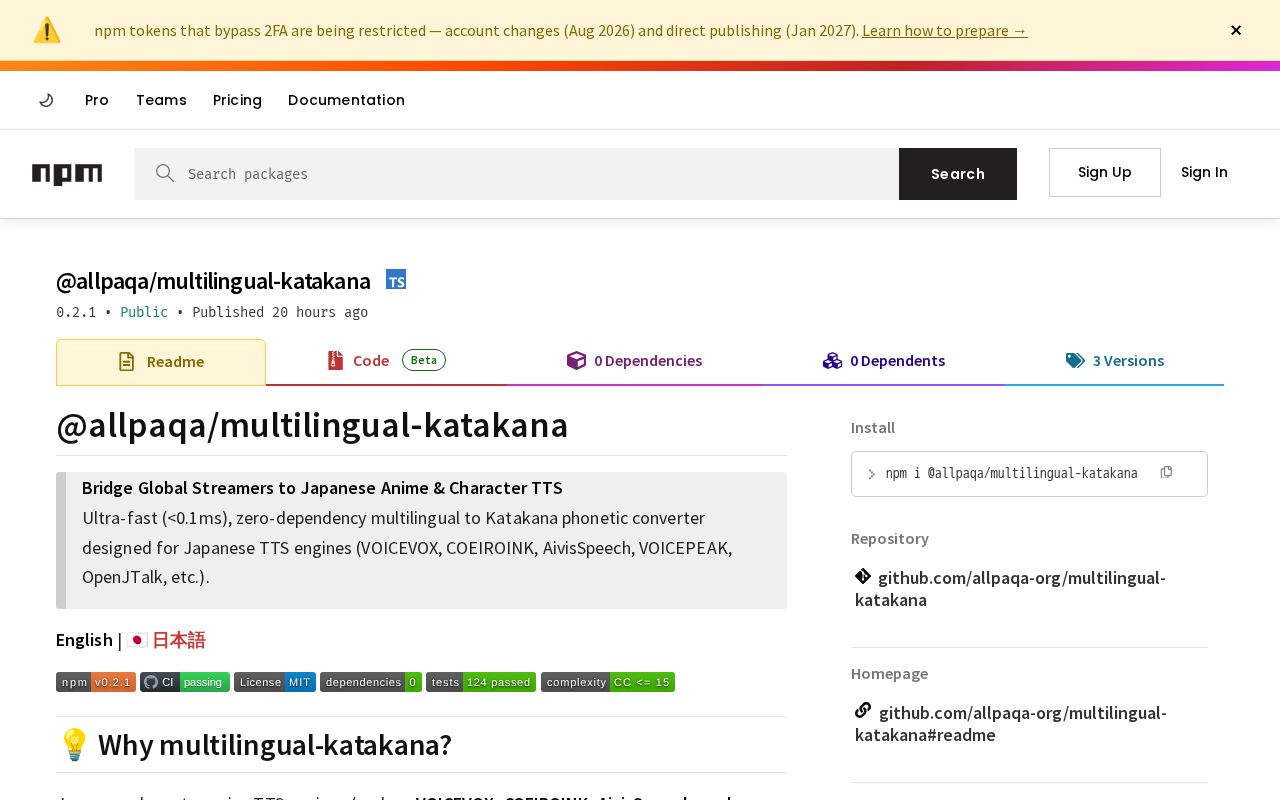Screen dimensions: 1280x800
Task: Click the CI passing badge
Action: (185, 682)
